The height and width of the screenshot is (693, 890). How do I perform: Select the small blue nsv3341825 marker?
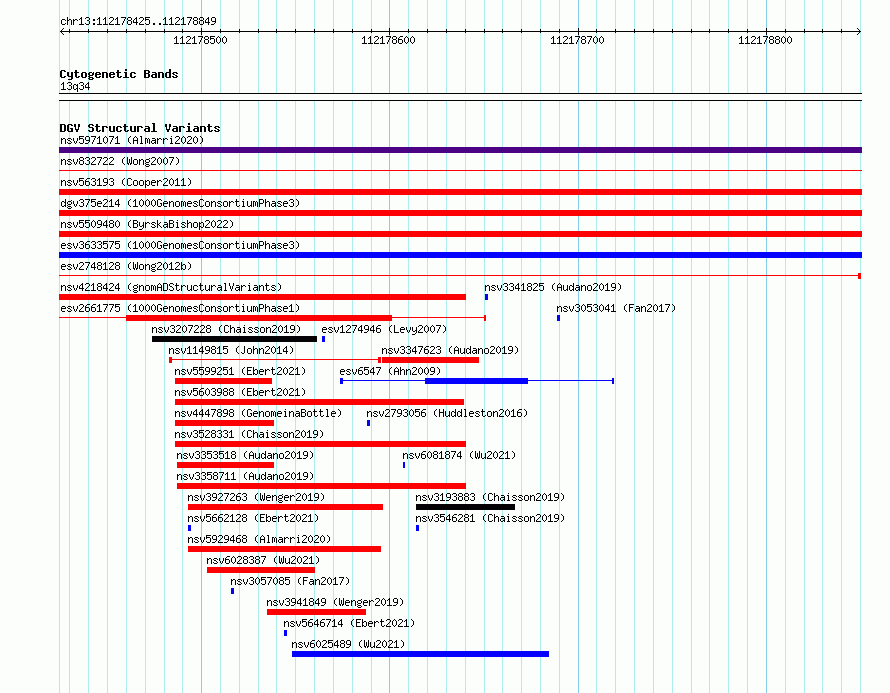click(x=486, y=297)
